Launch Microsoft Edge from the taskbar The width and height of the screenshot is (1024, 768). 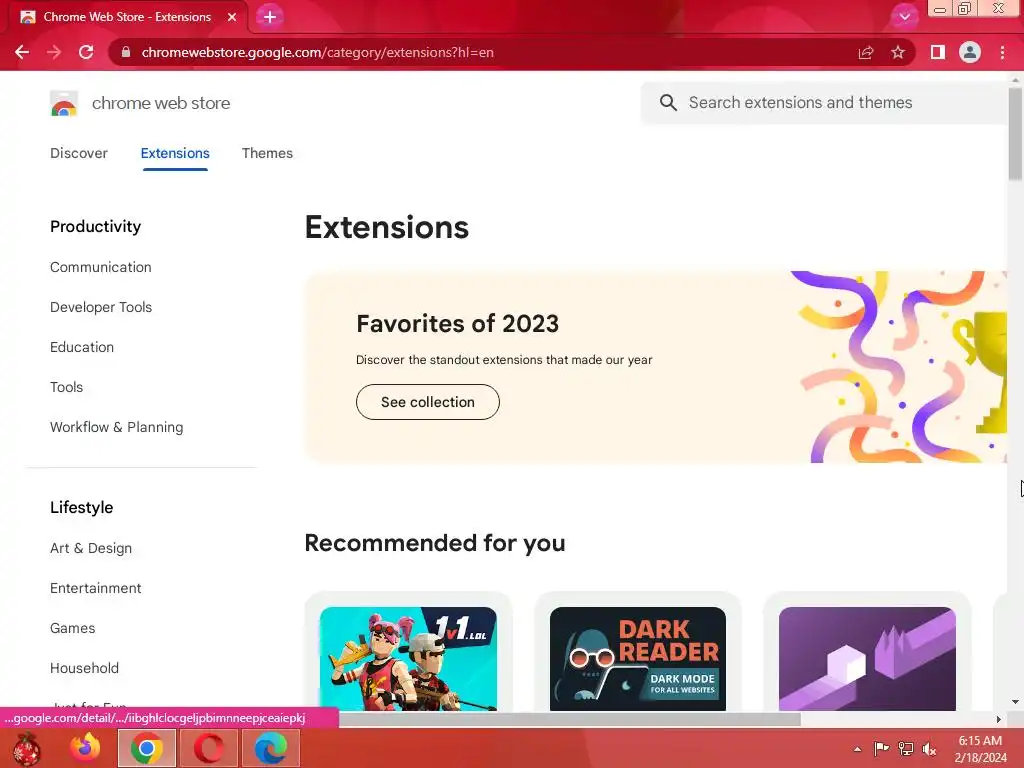[270, 748]
